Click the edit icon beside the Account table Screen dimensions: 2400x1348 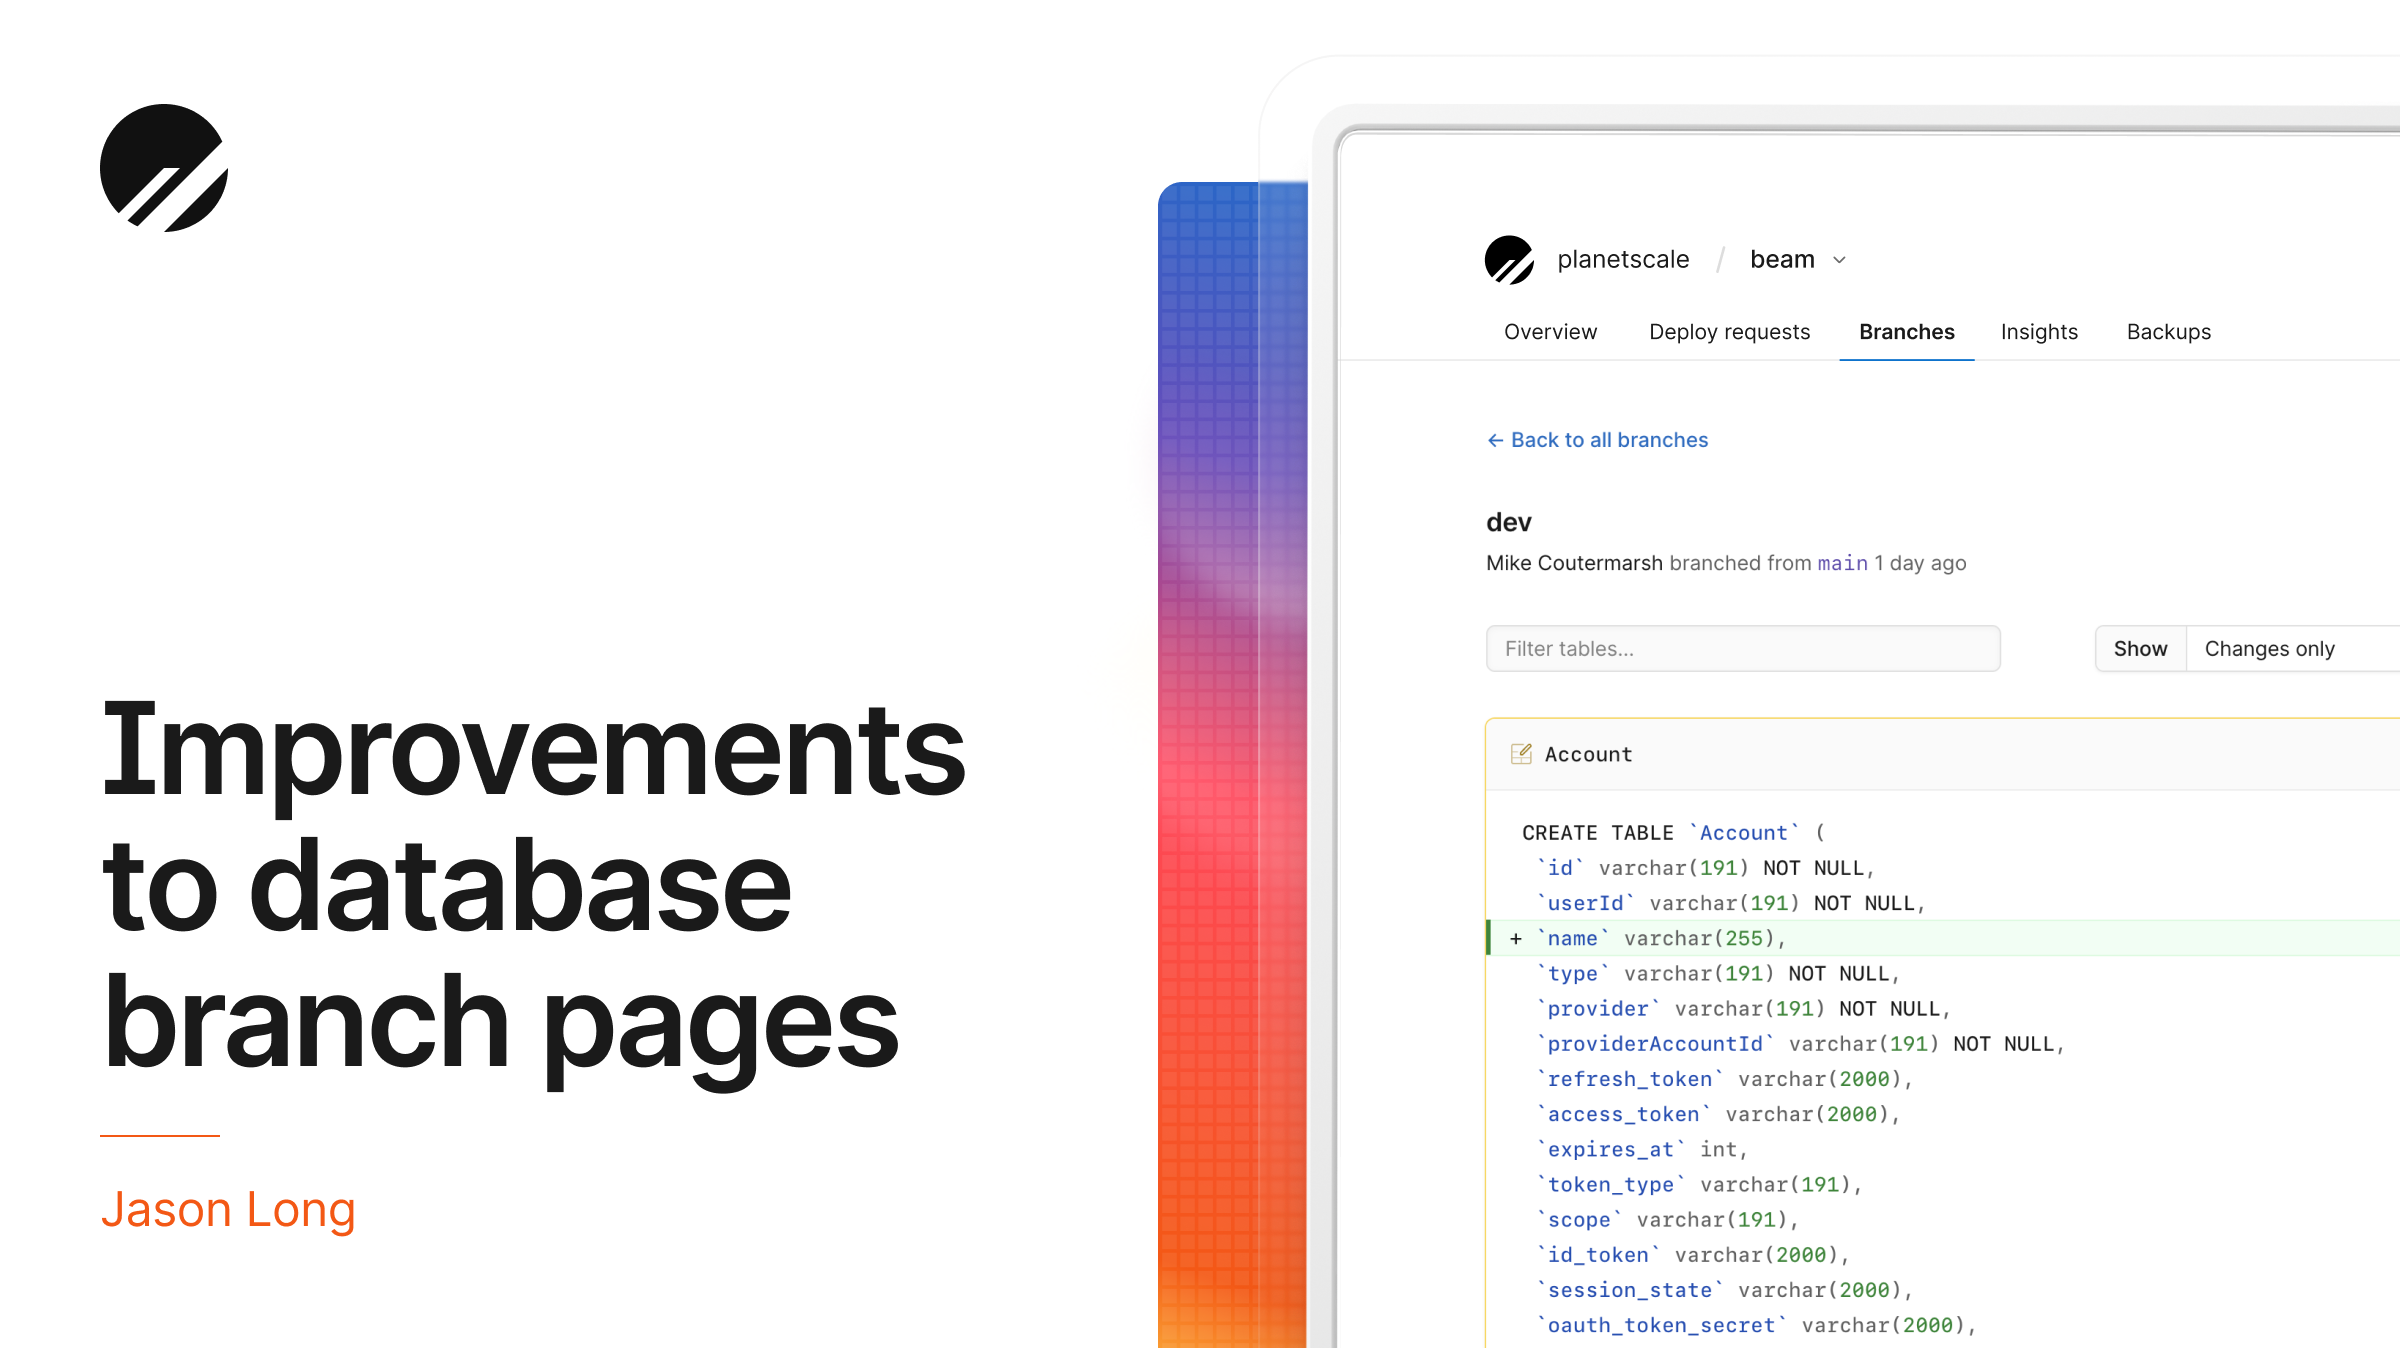[x=1522, y=754]
